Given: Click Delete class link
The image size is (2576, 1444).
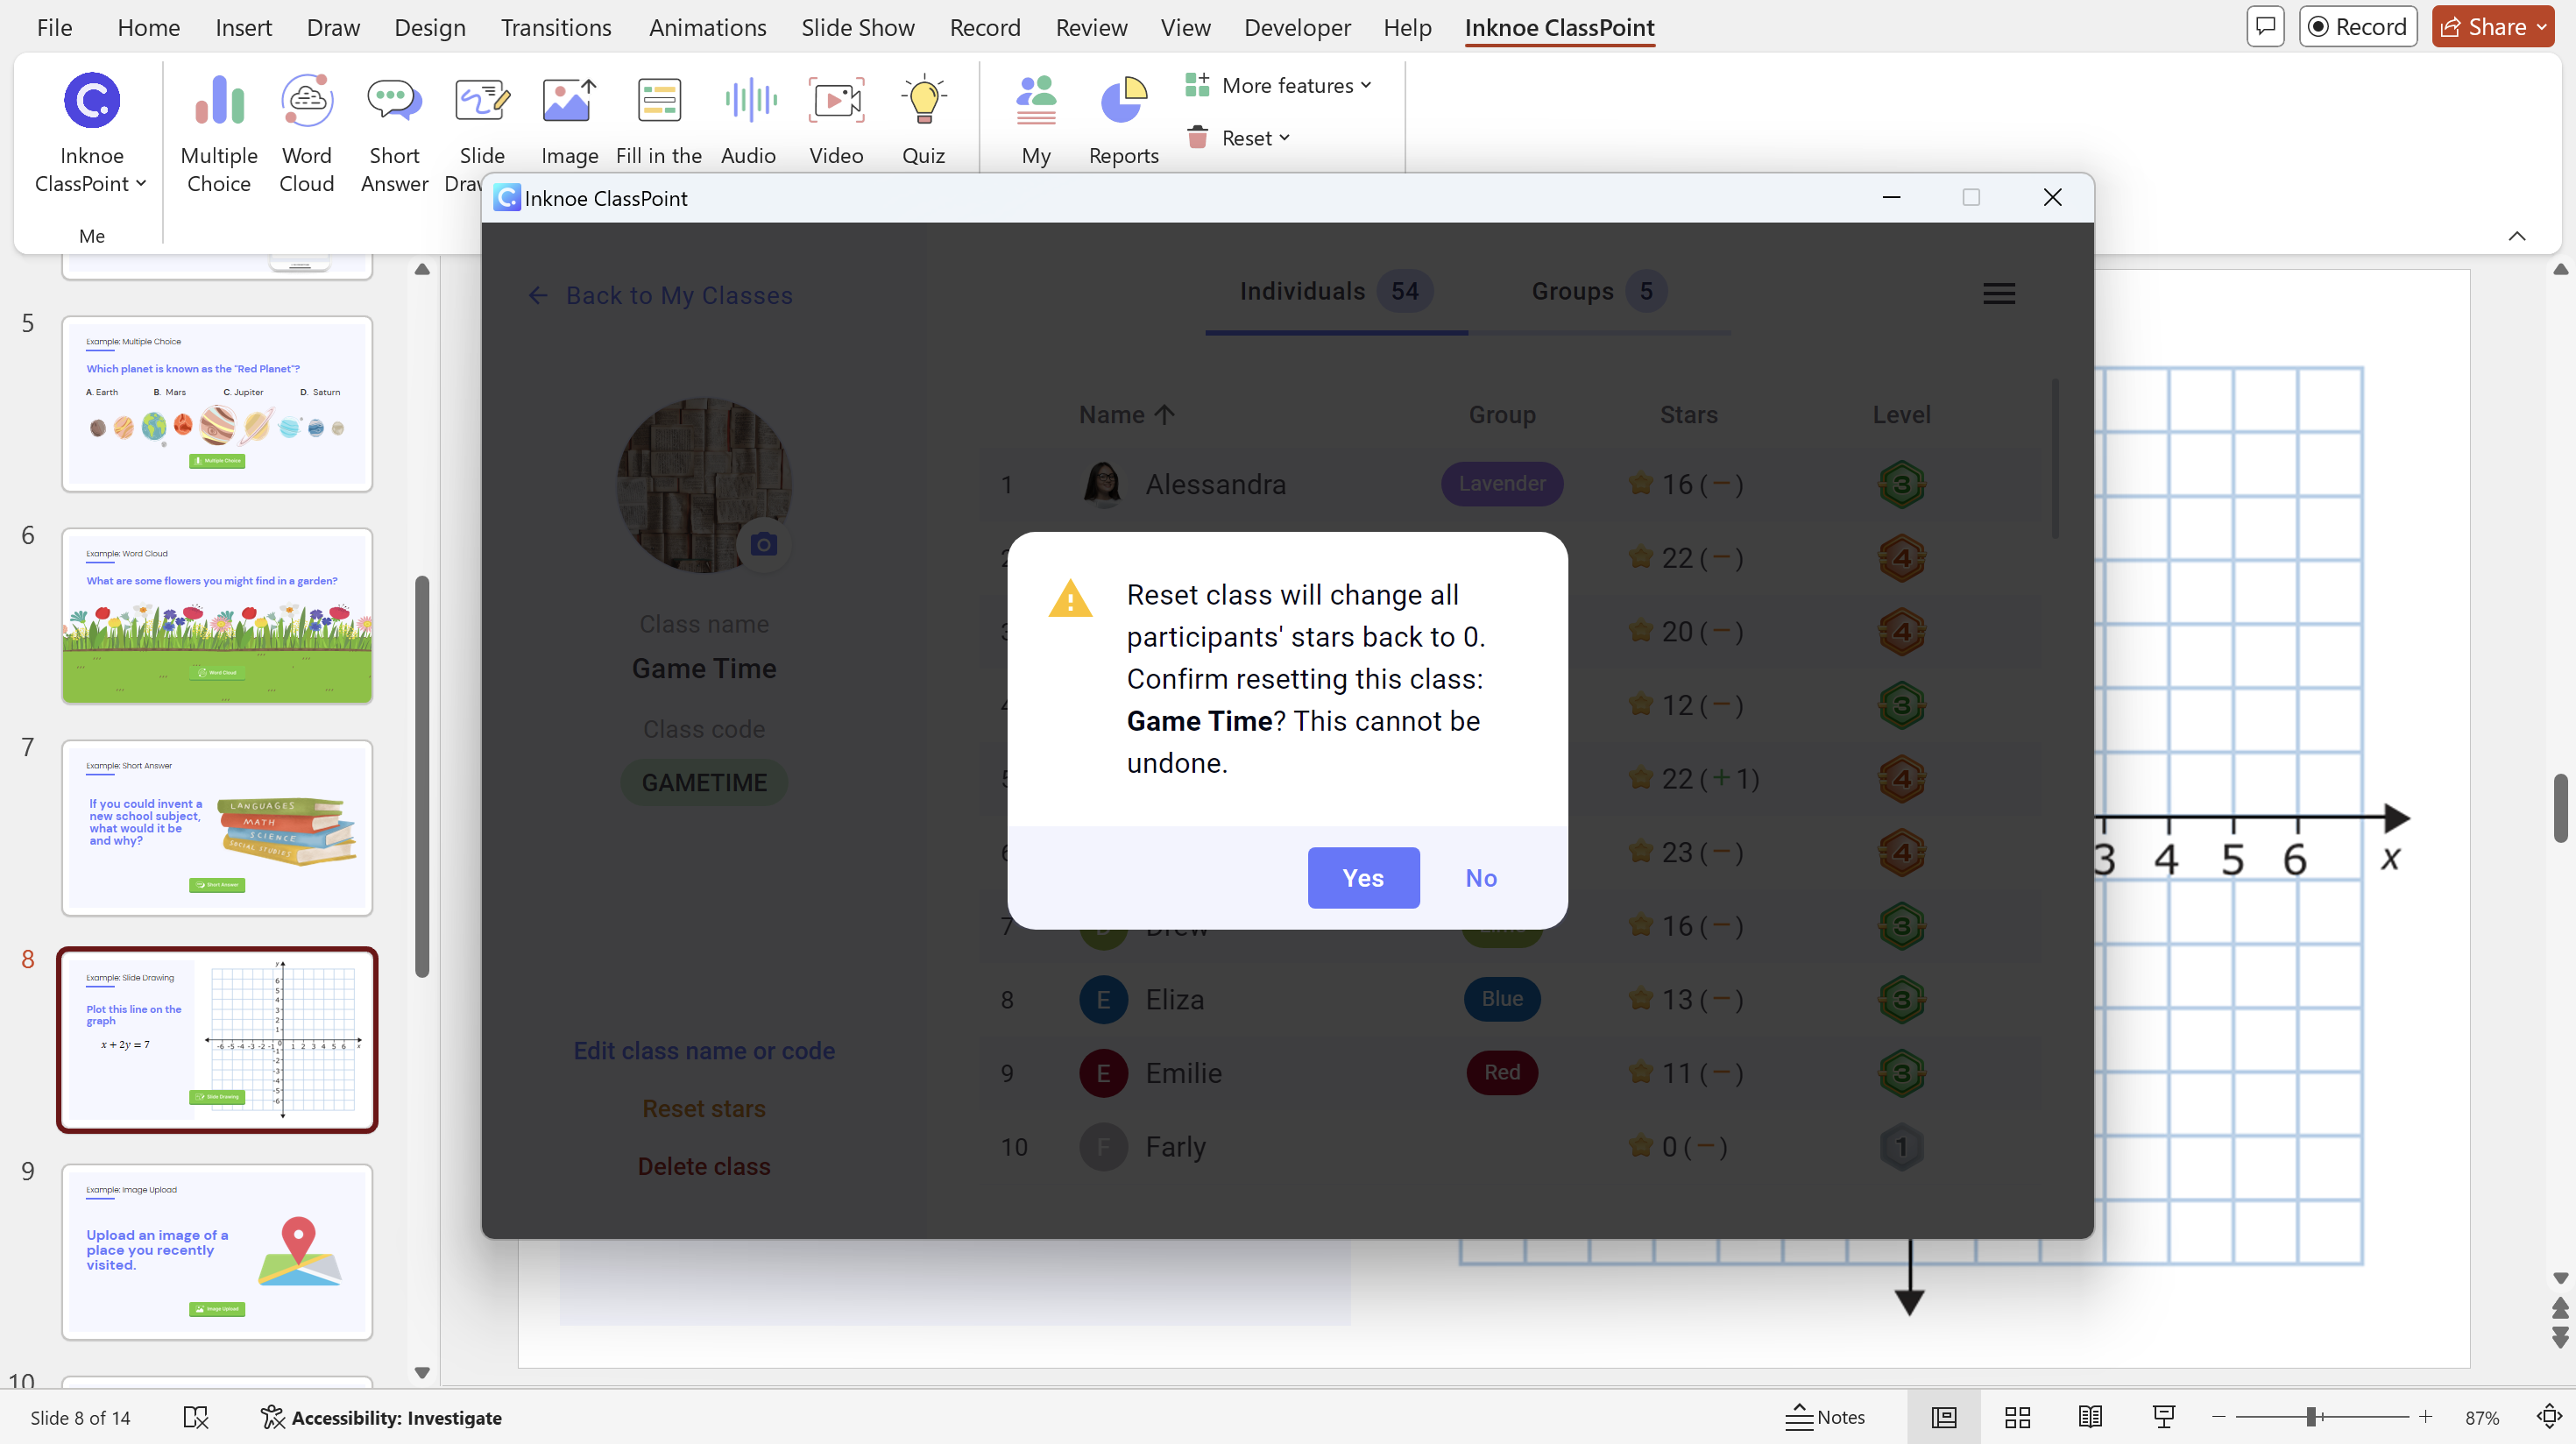Looking at the screenshot, I should (704, 1166).
